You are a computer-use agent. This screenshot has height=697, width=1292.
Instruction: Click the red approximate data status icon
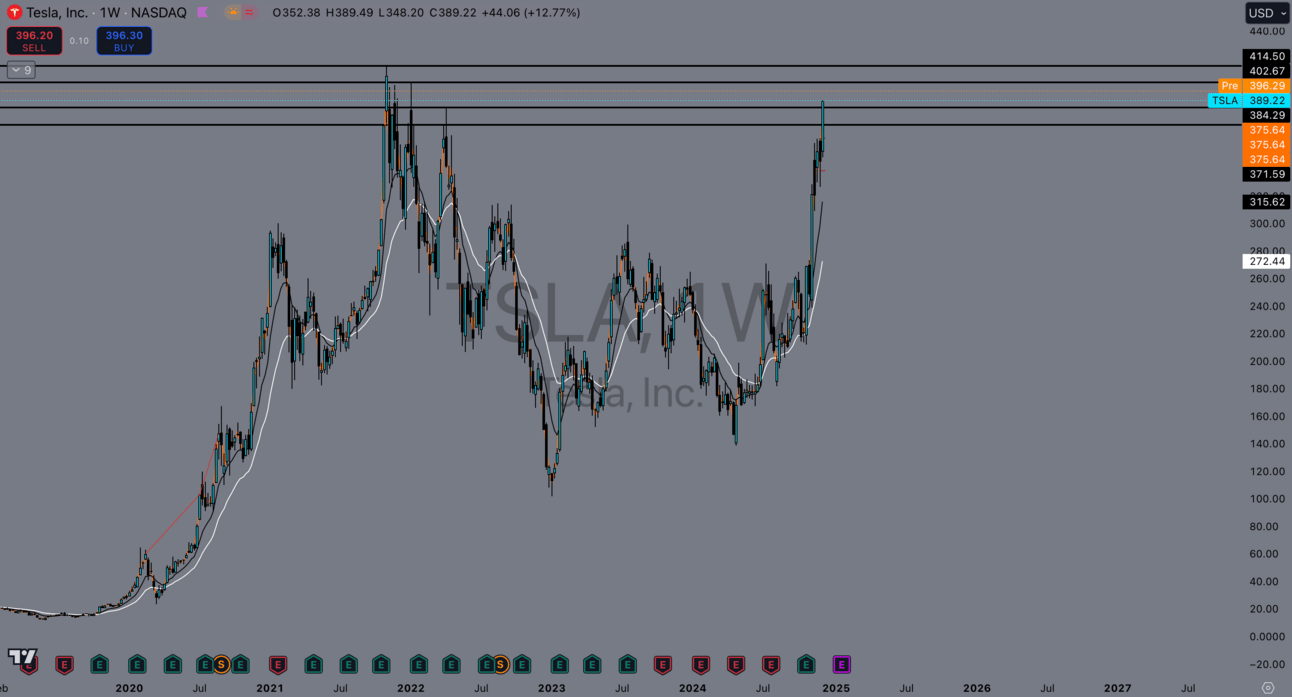pos(250,13)
